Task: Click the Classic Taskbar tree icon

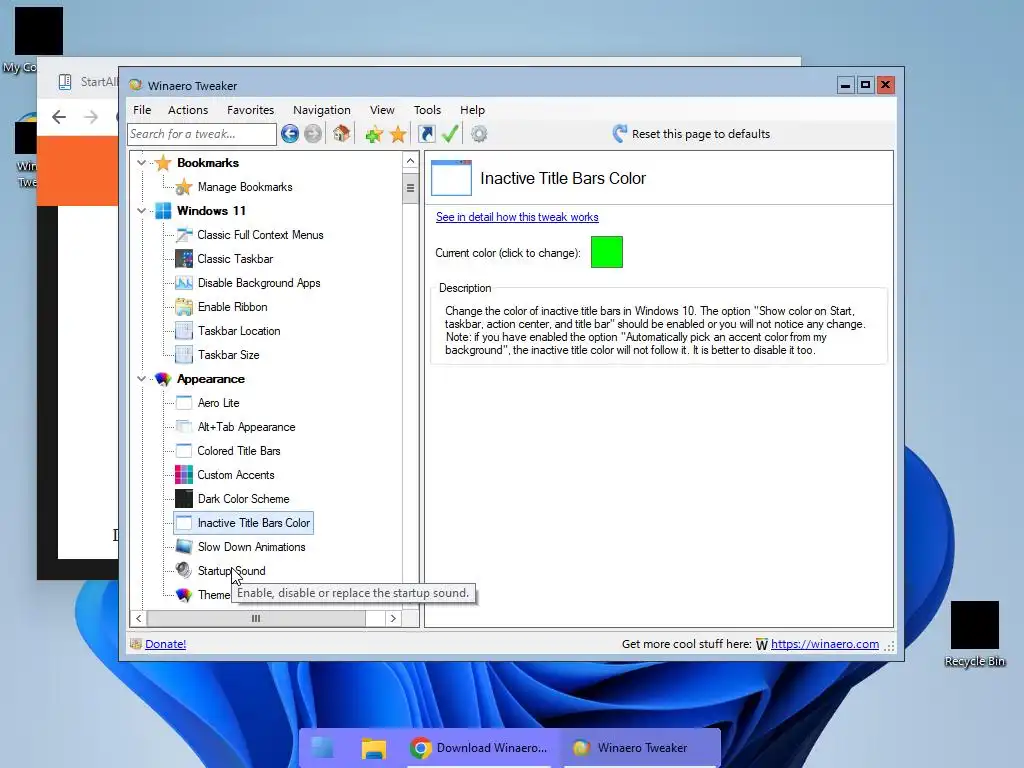Action: click(184, 259)
